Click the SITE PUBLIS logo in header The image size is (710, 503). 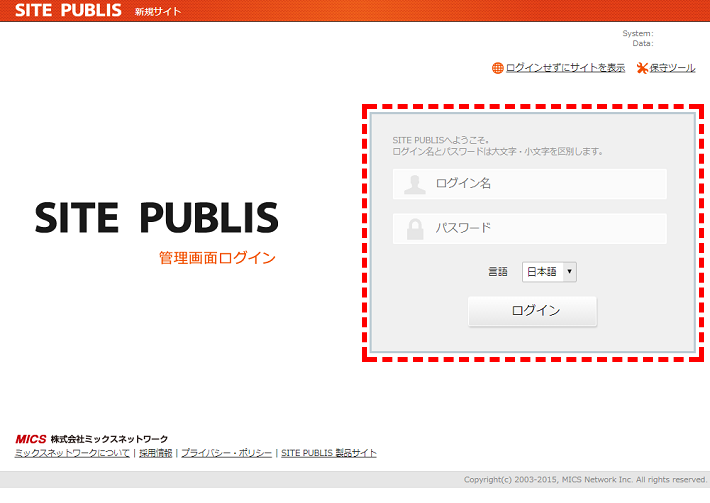coord(68,10)
